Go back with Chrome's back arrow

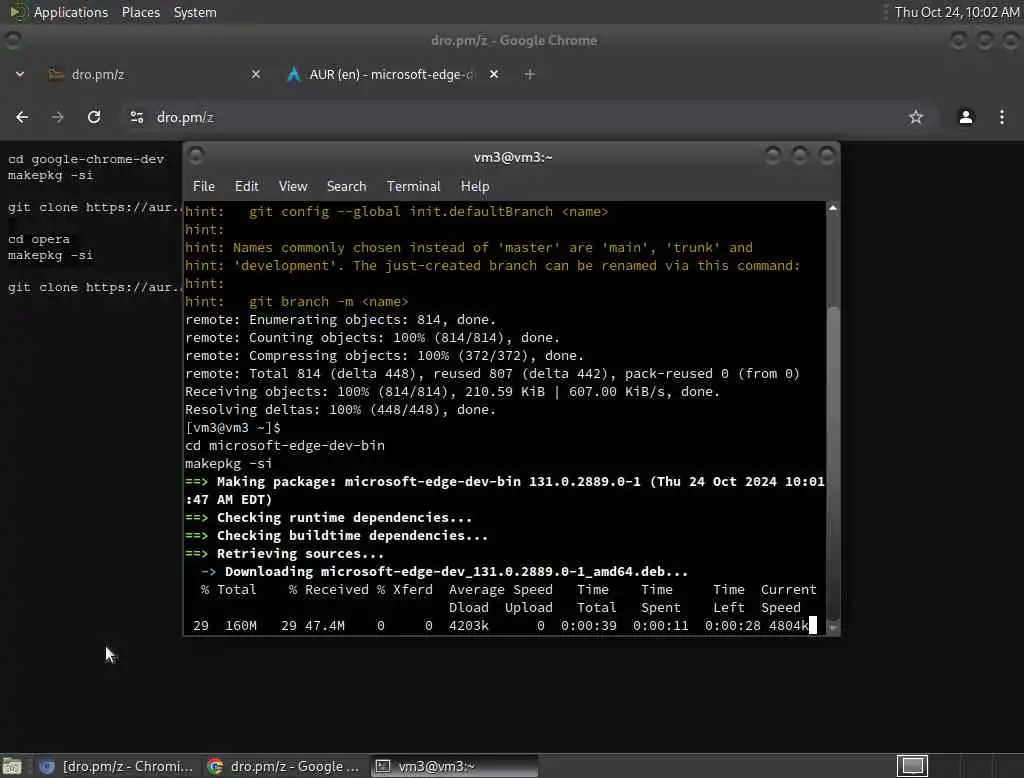[22, 118]
